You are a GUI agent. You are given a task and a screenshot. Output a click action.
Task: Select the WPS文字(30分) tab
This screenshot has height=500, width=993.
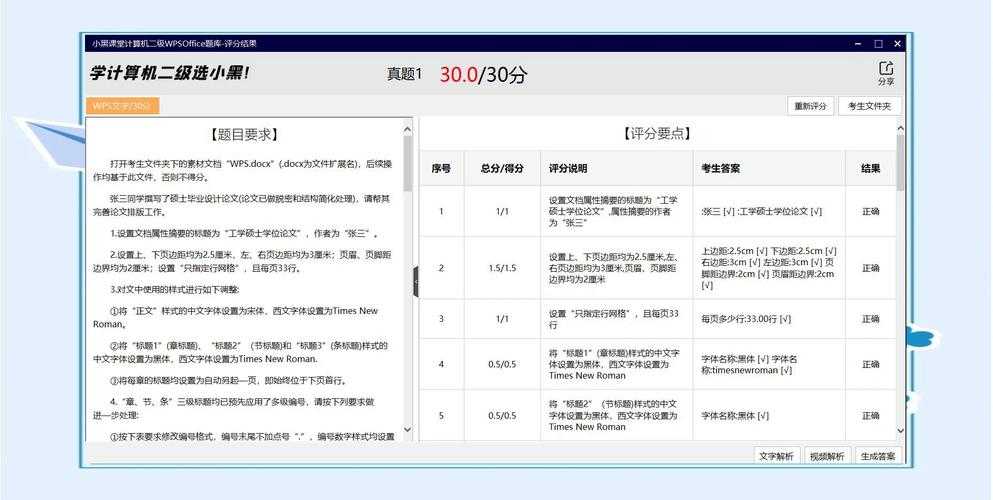coord(122,106)
